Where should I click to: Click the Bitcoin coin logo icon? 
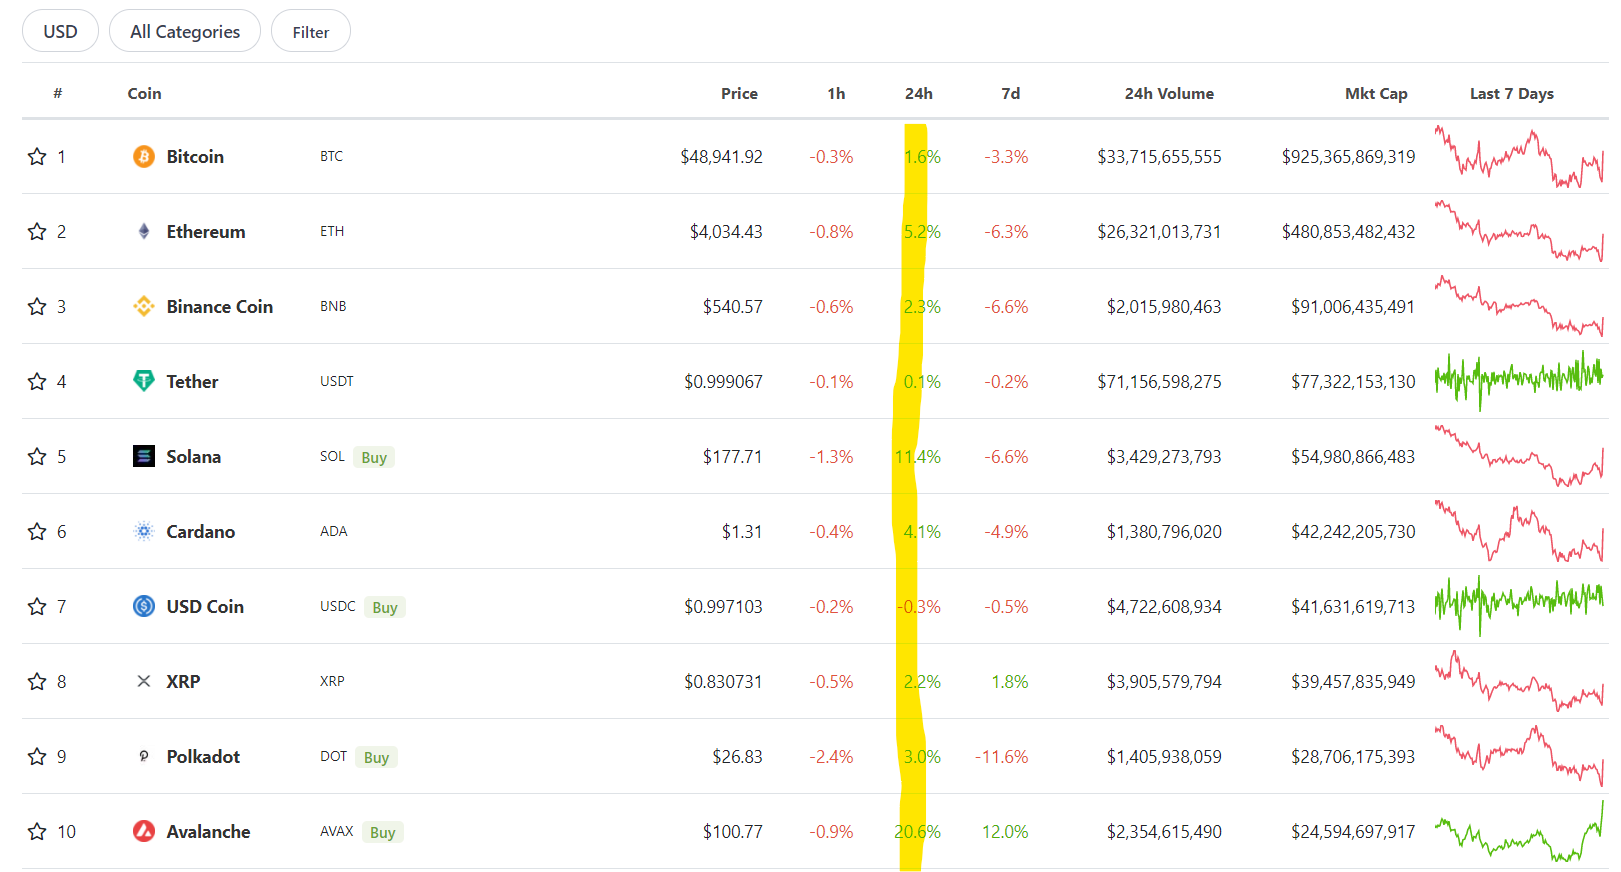144,156
